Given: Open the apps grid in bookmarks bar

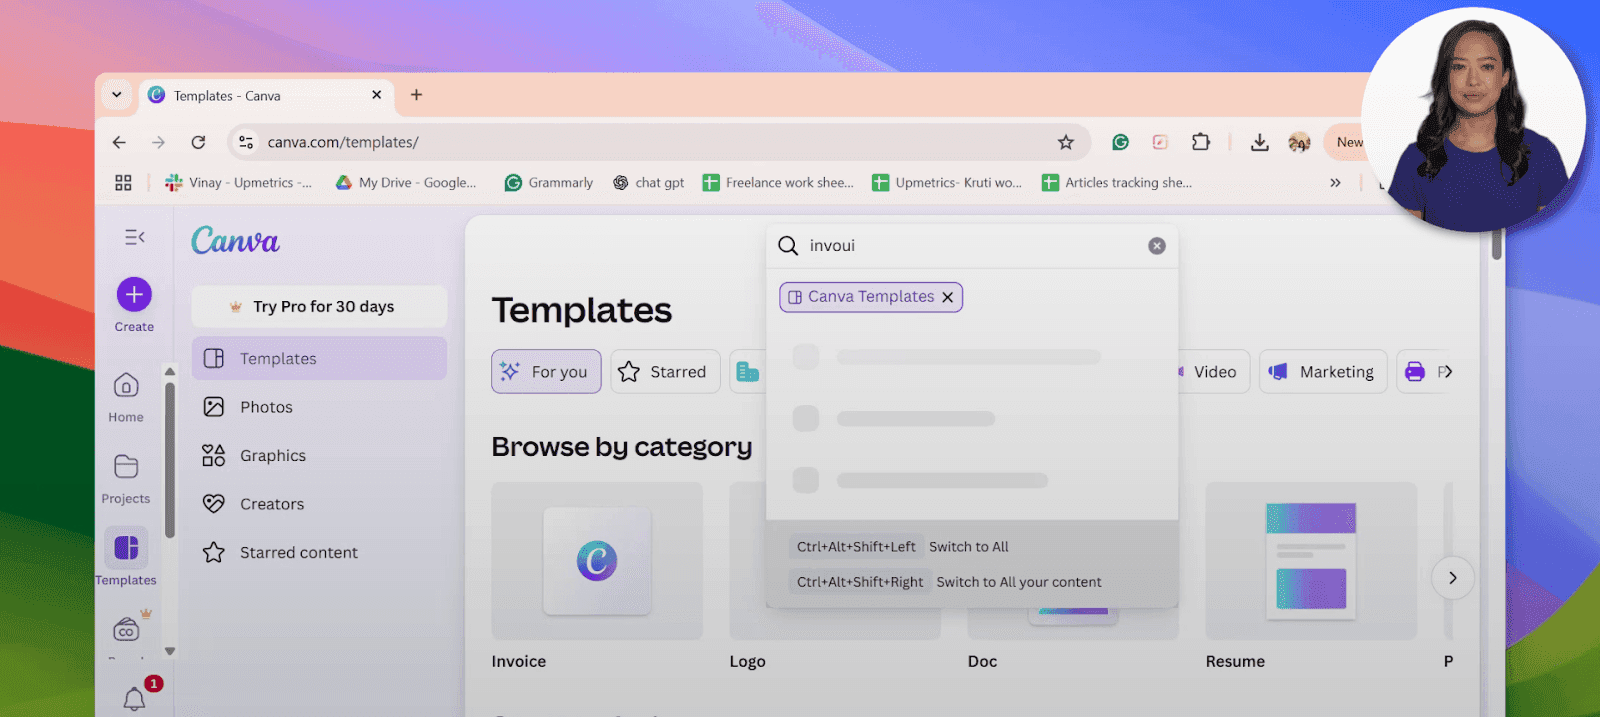Looking at the screenshot, I should pos(123,182).
